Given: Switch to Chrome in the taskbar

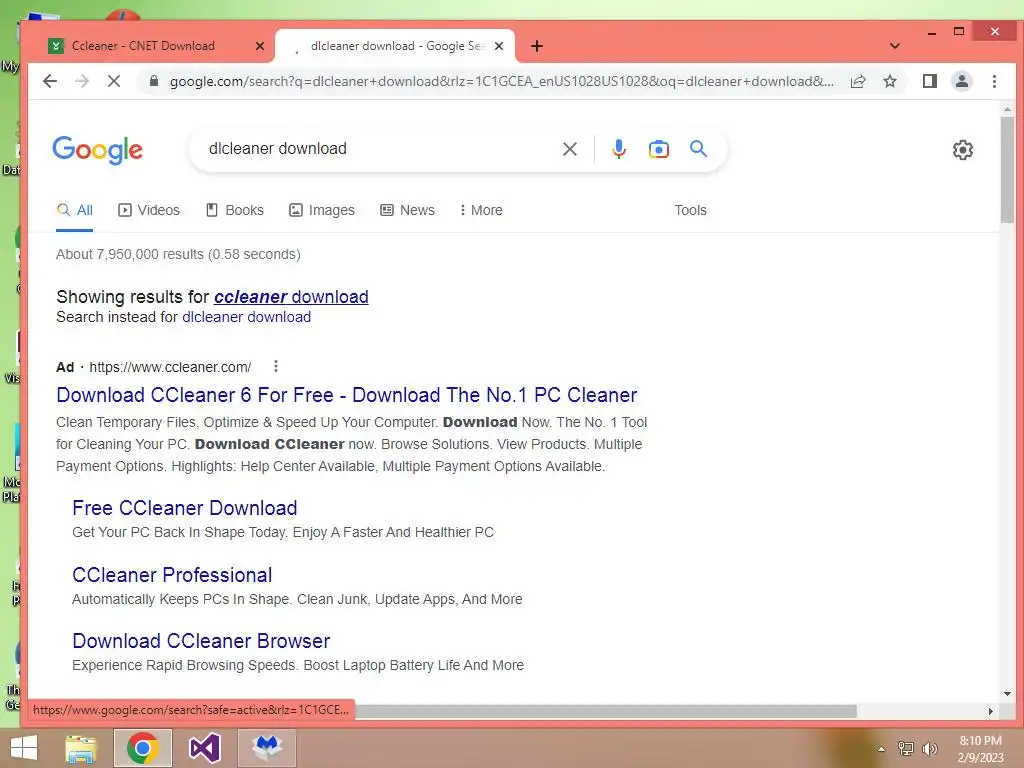Looking at the screenshot, I should (x=143, y=748).
